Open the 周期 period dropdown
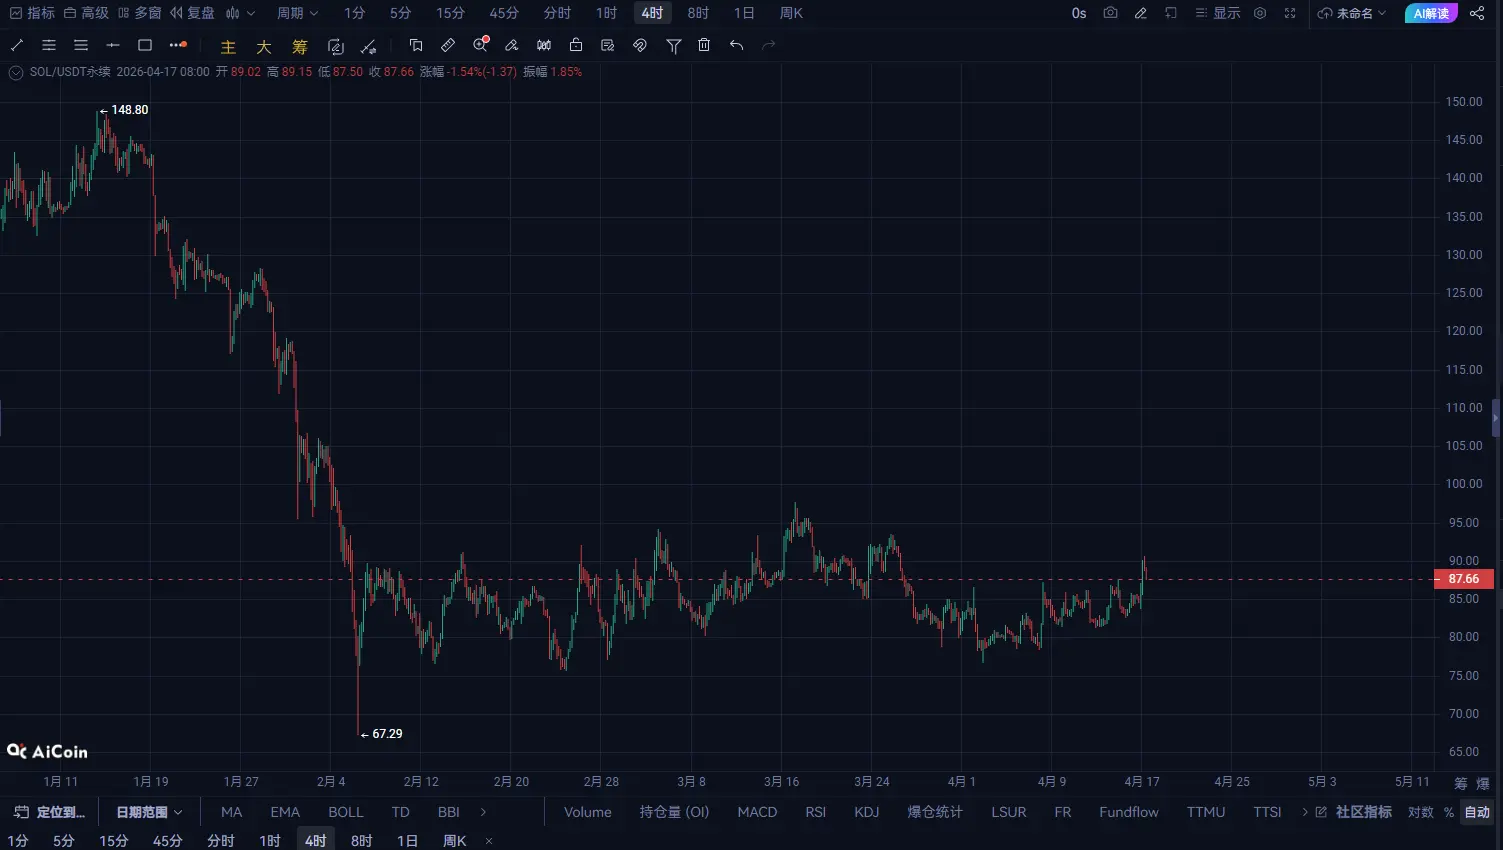Image resolution: width=1503 pixels, height=850 pixels. [297, 13]
